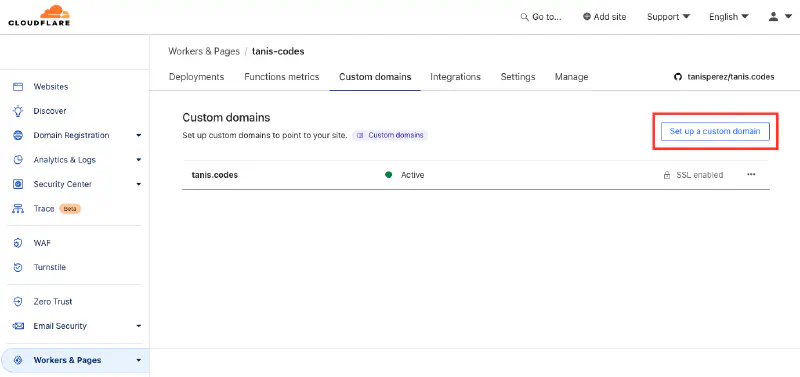Open the user account profile icon
Image resolution: width=800 pixels, height=377 pixels.
coord(773,16)
